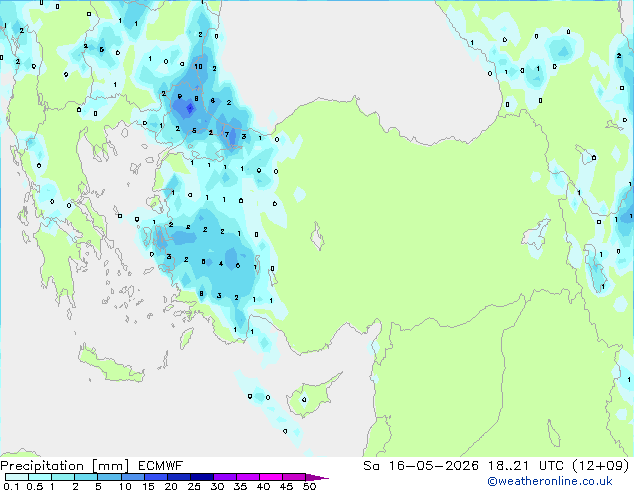This screenshot has width=634, height=490.
Task: Click the 2–5 mm legend swatch
Action: click(86, 477)
